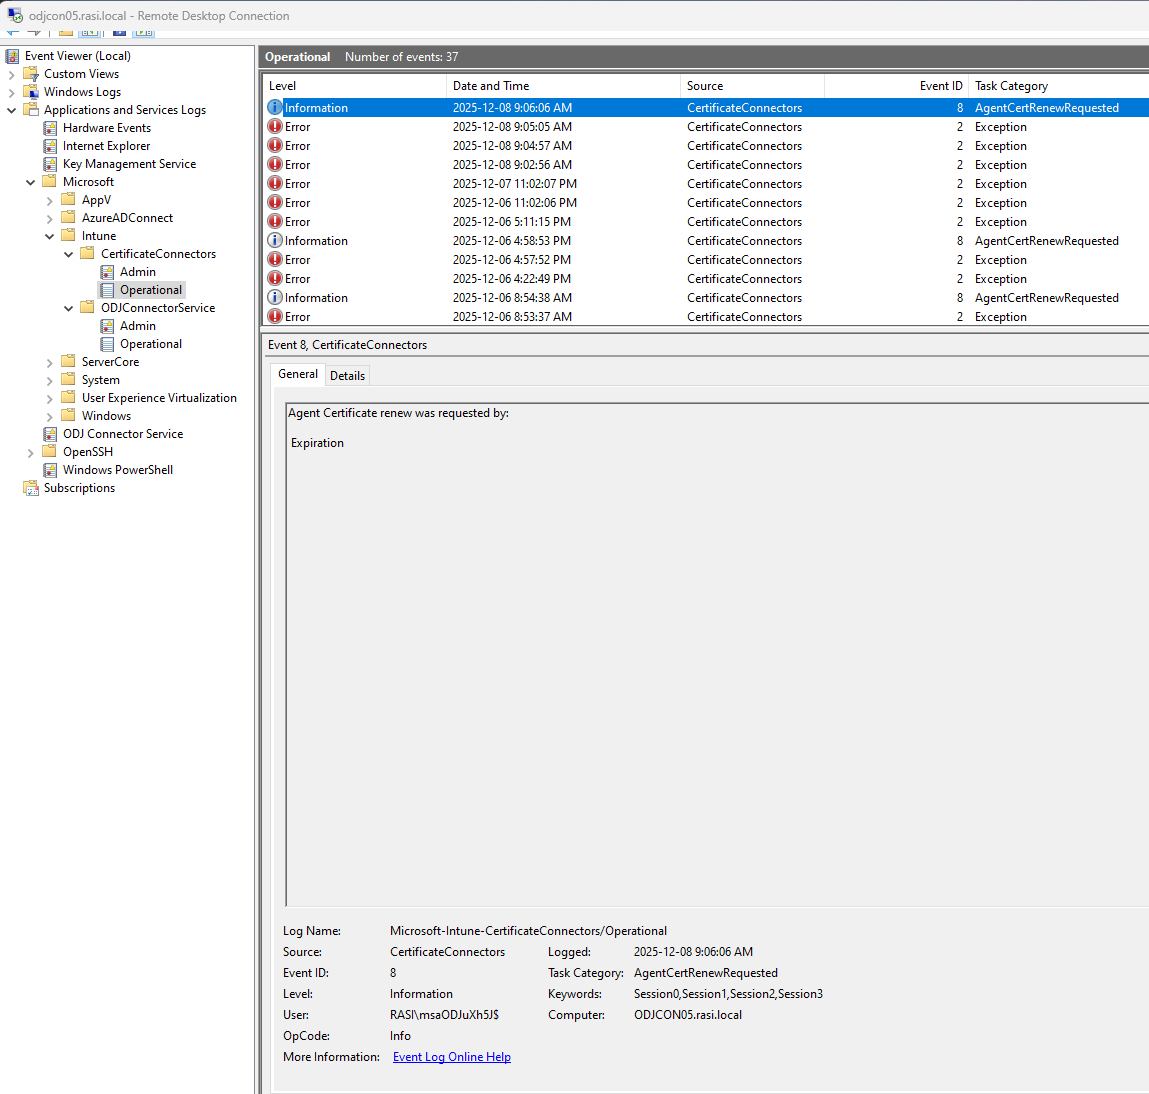The width and height of the screenshot is (1149, 1094).
Task: Click the error icon on the 9:04:57 AM event
Action: point(275,146)
